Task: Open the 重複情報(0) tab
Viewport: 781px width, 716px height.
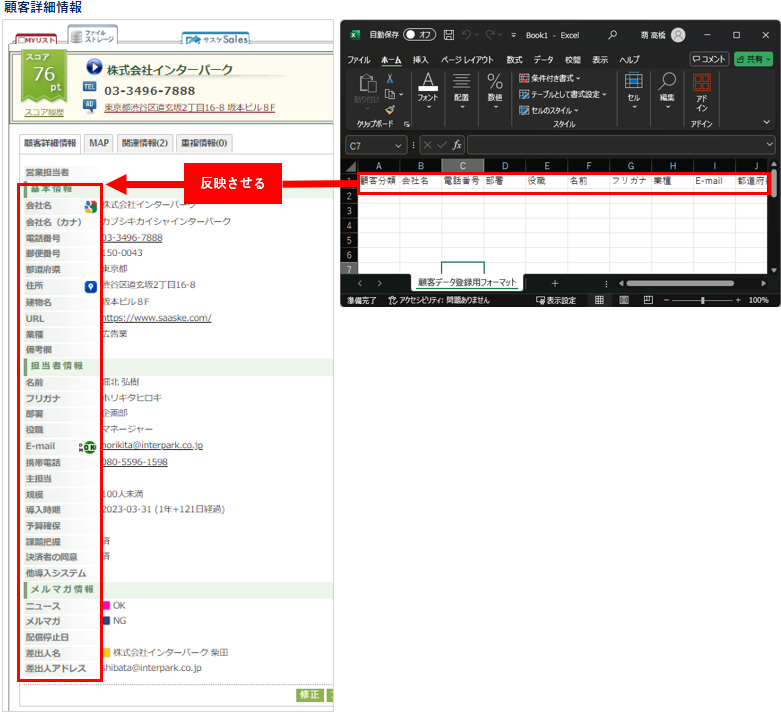Action: [x=204, y=143]
